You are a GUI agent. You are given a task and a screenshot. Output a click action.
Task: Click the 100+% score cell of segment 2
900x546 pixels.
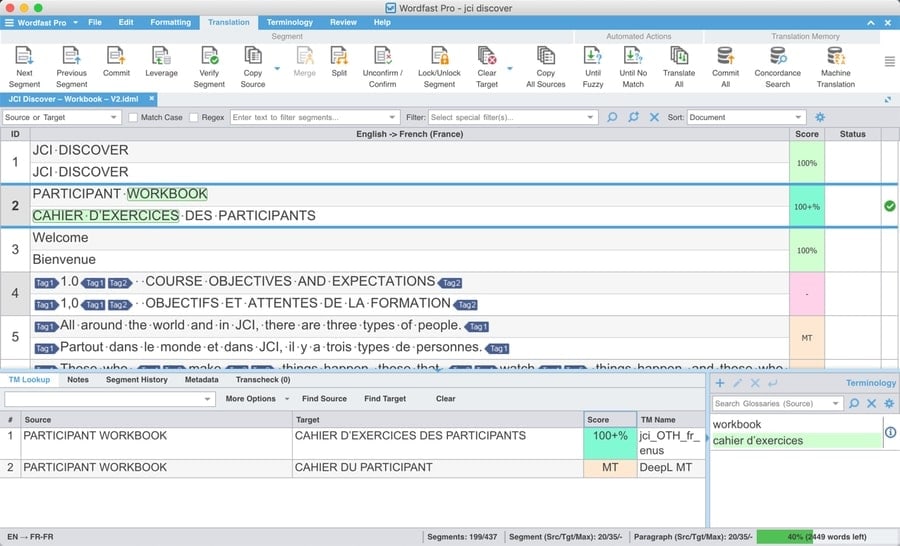coord(806,206)
